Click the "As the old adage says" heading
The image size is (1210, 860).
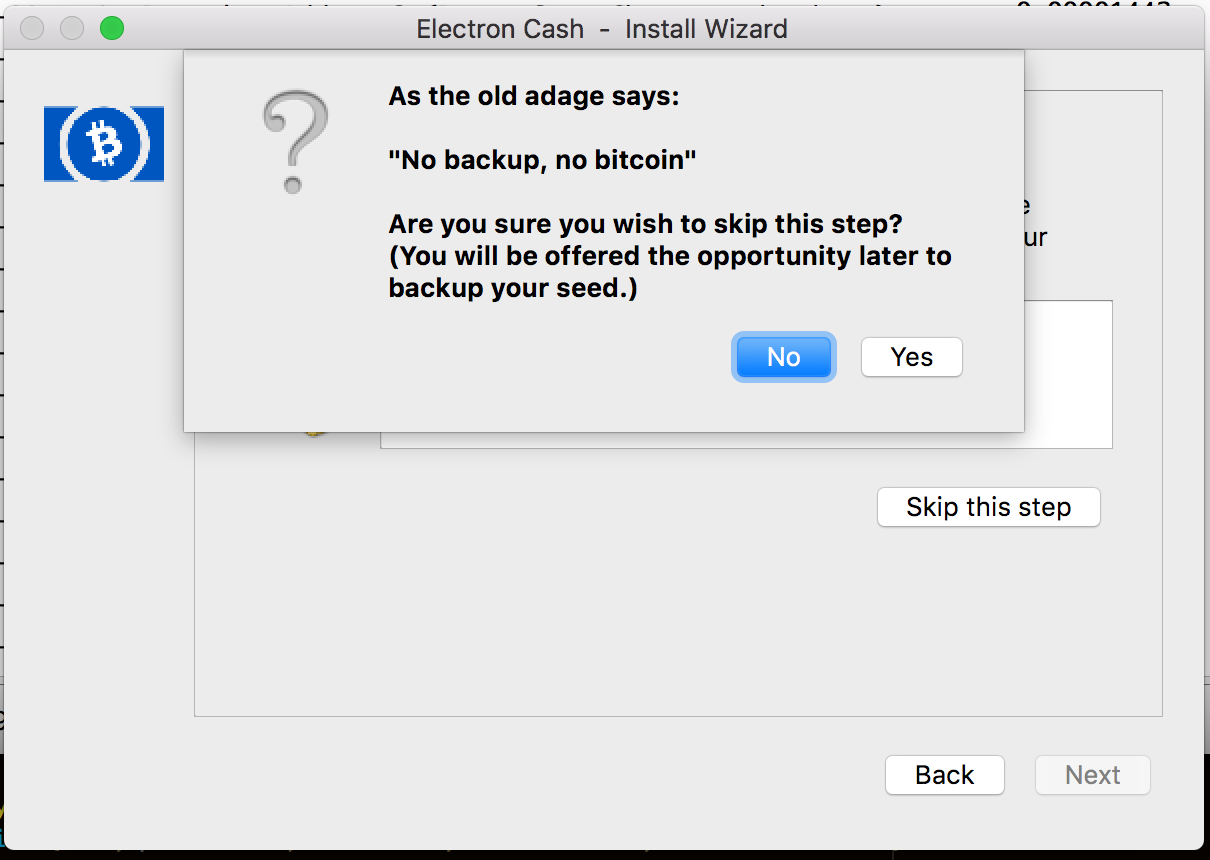tap(534, 97)
